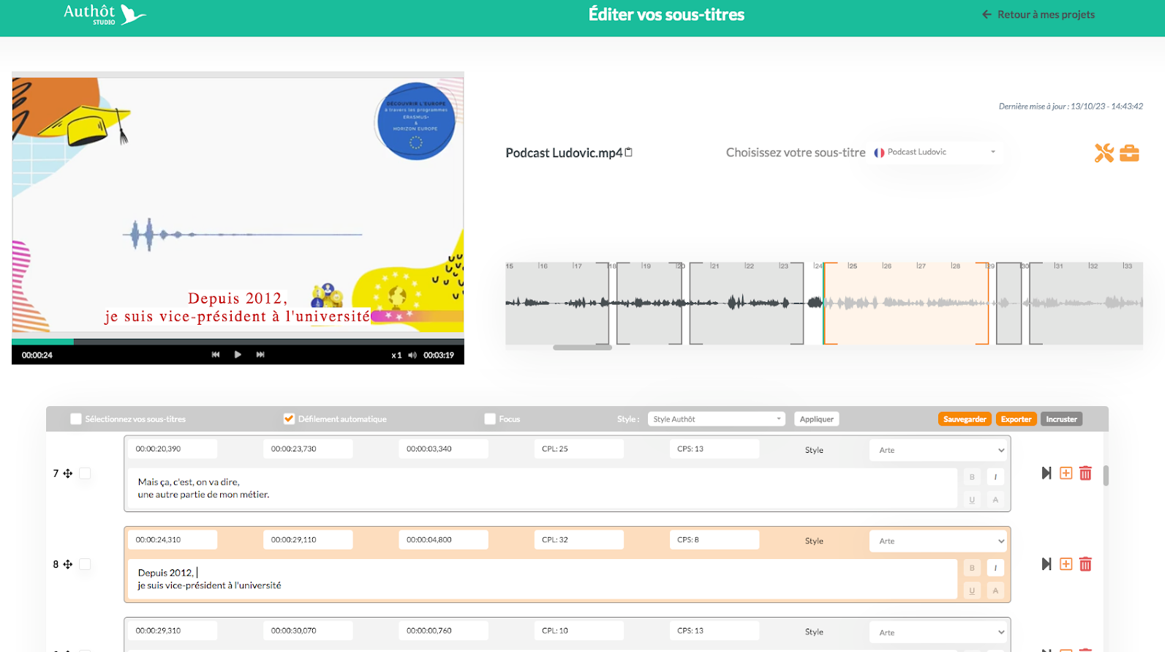Move the subtitle list vertical scrollbar
Screen dimensions: 1165x654
coord(1106,476)
